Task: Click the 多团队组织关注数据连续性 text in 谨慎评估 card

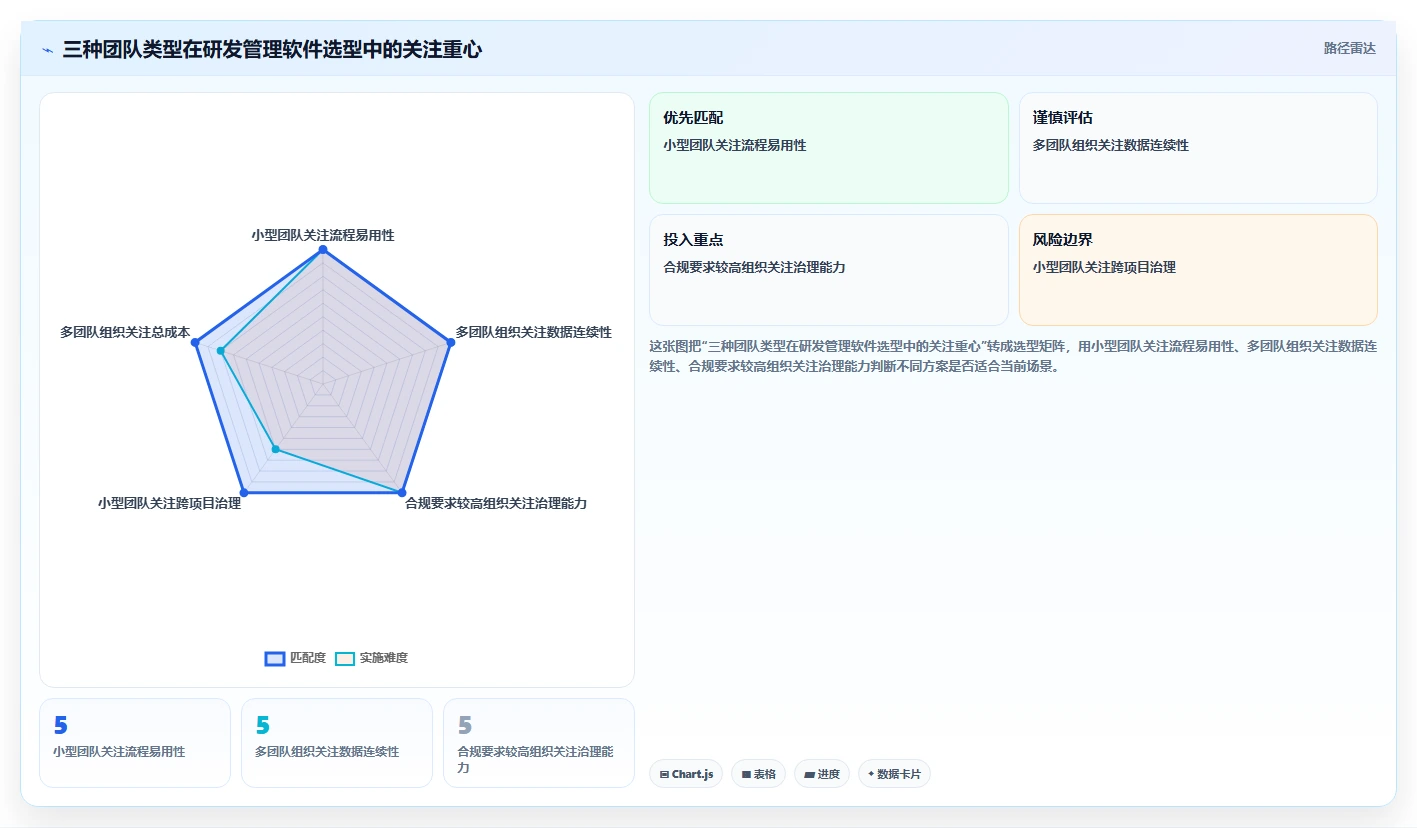Action: click(x=1111, y=145)
